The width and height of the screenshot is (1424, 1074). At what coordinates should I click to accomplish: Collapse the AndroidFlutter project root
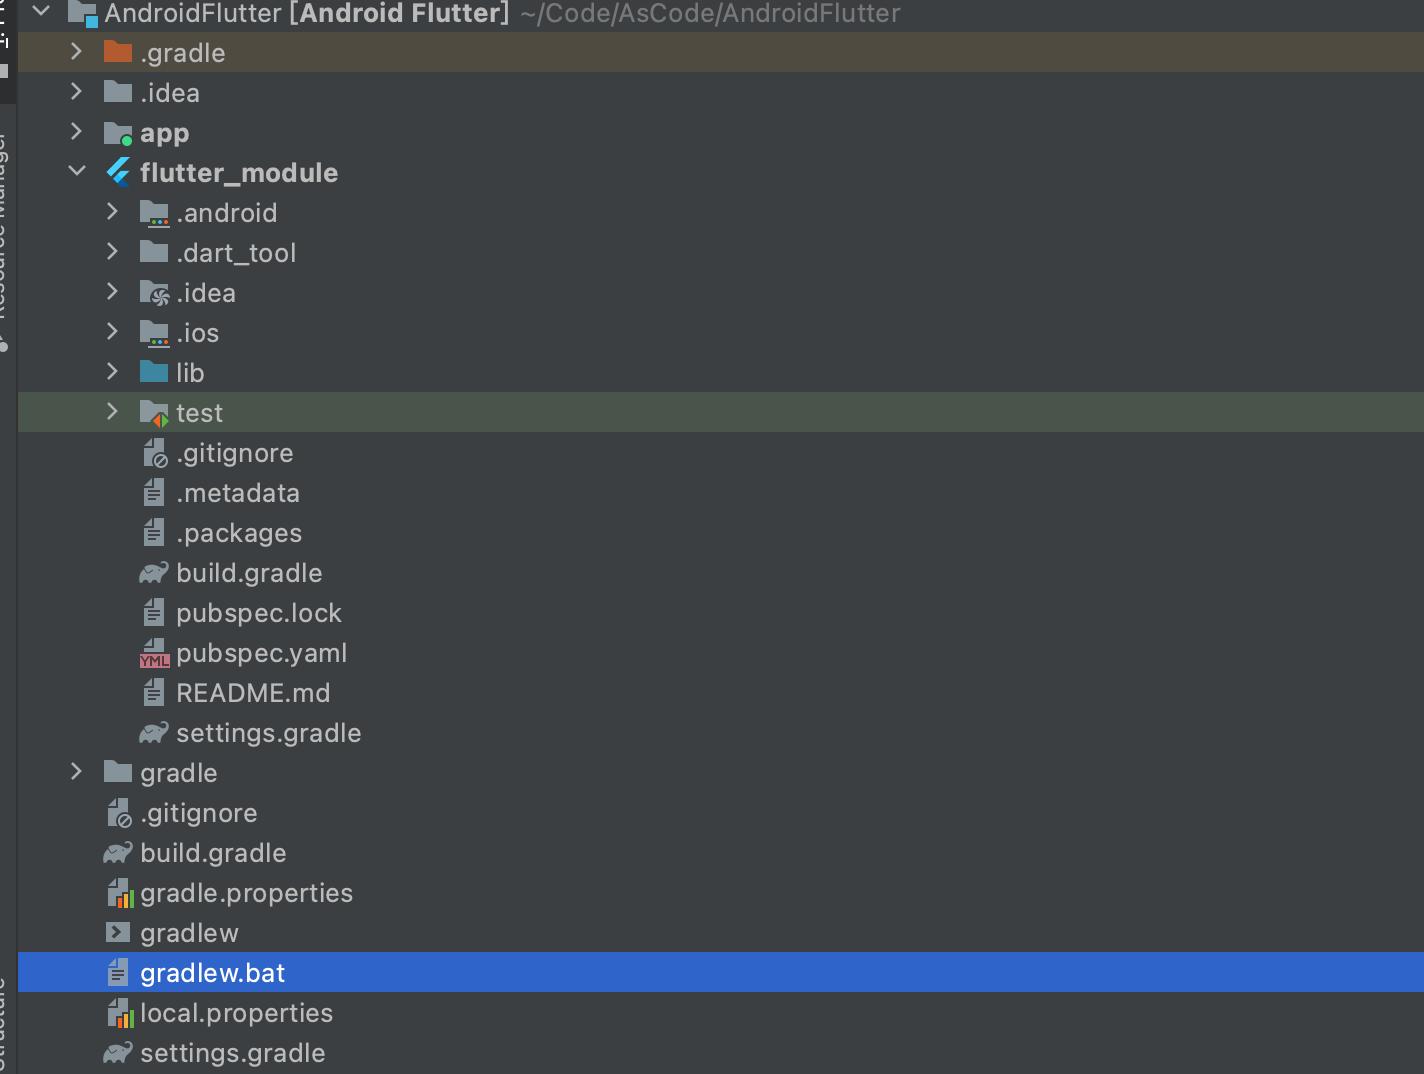pyautogui.click(x=41, y=11)
